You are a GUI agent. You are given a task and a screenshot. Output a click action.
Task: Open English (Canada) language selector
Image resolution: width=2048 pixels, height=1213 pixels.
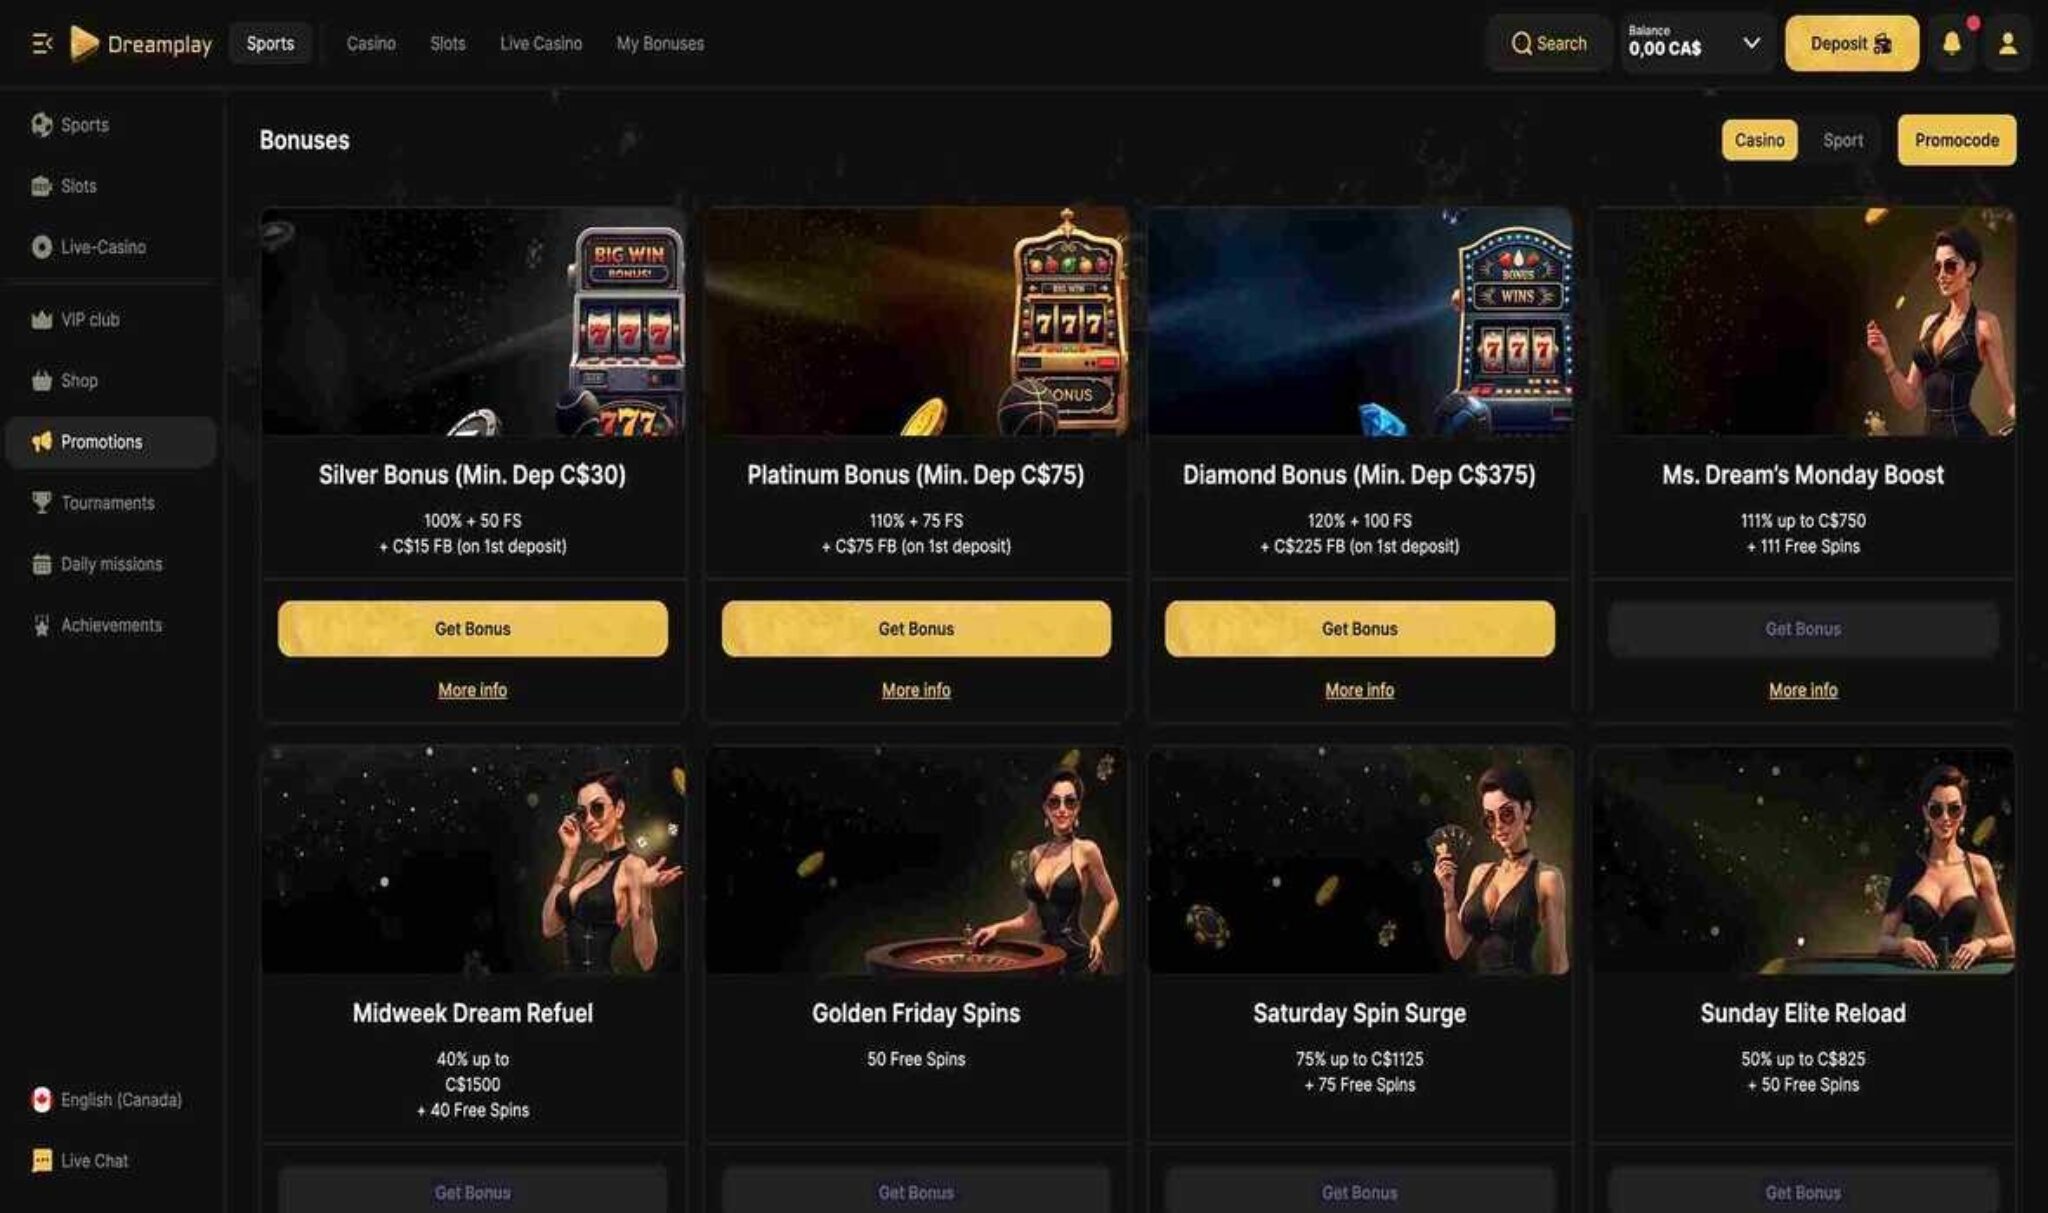tap(108, 1100)
